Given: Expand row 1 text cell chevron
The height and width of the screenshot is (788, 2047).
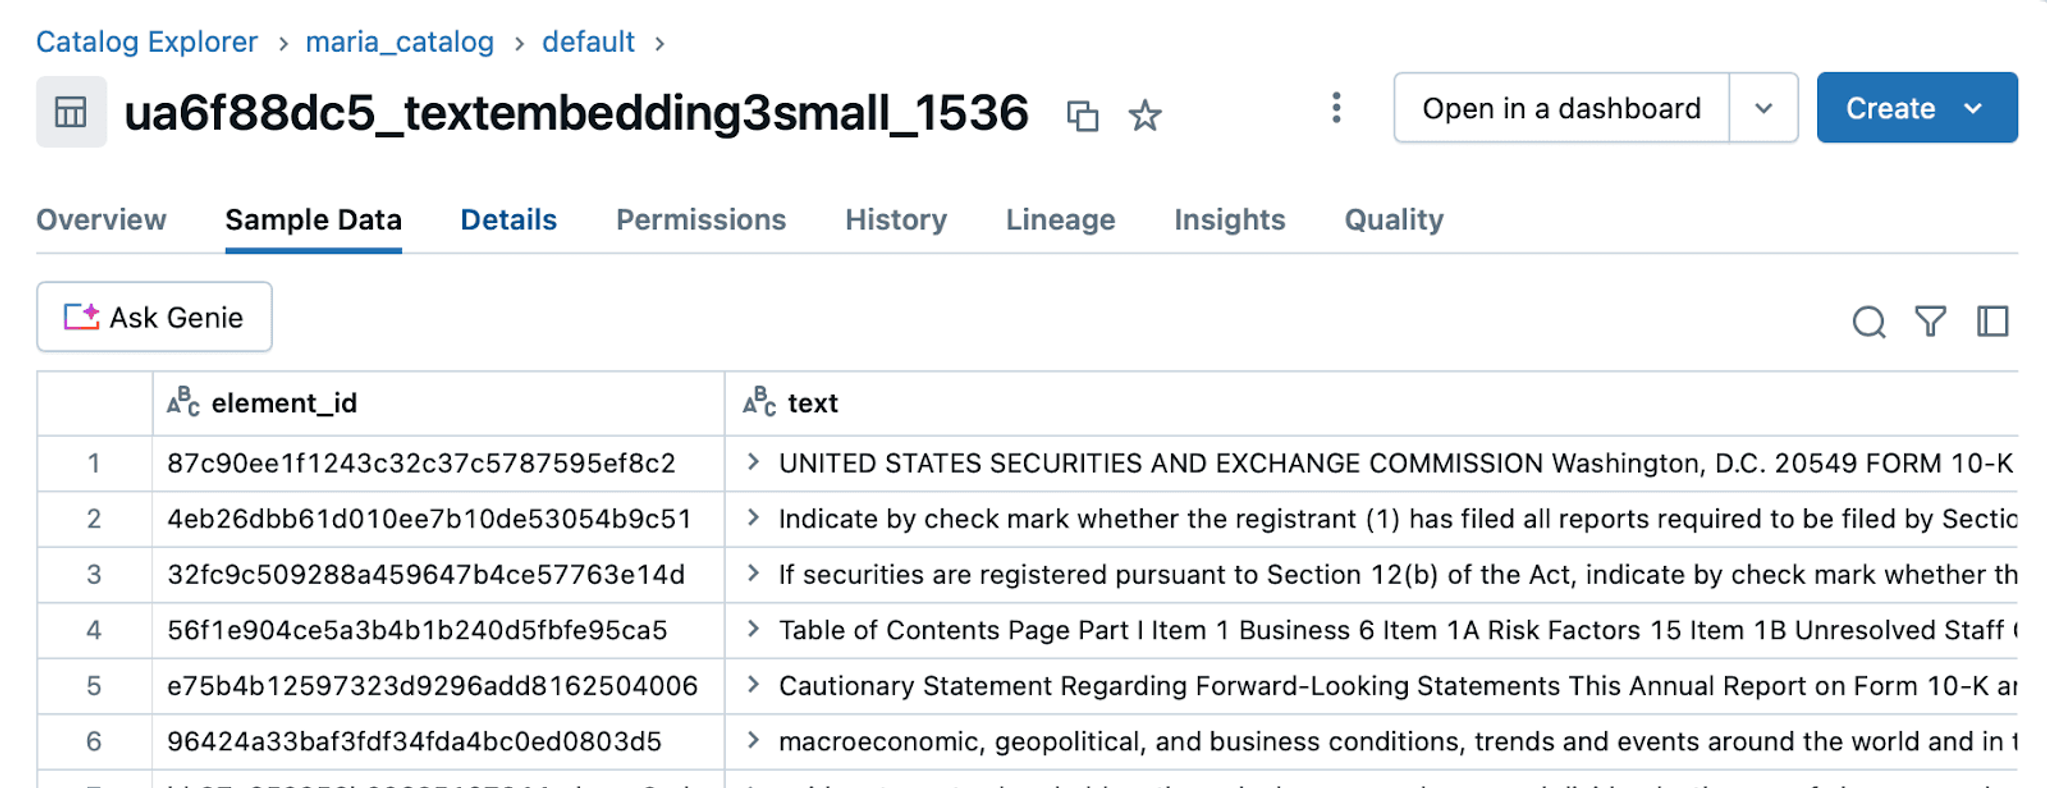Looking at the screenshot, I should pyautogui.click(x=753, y=462).
